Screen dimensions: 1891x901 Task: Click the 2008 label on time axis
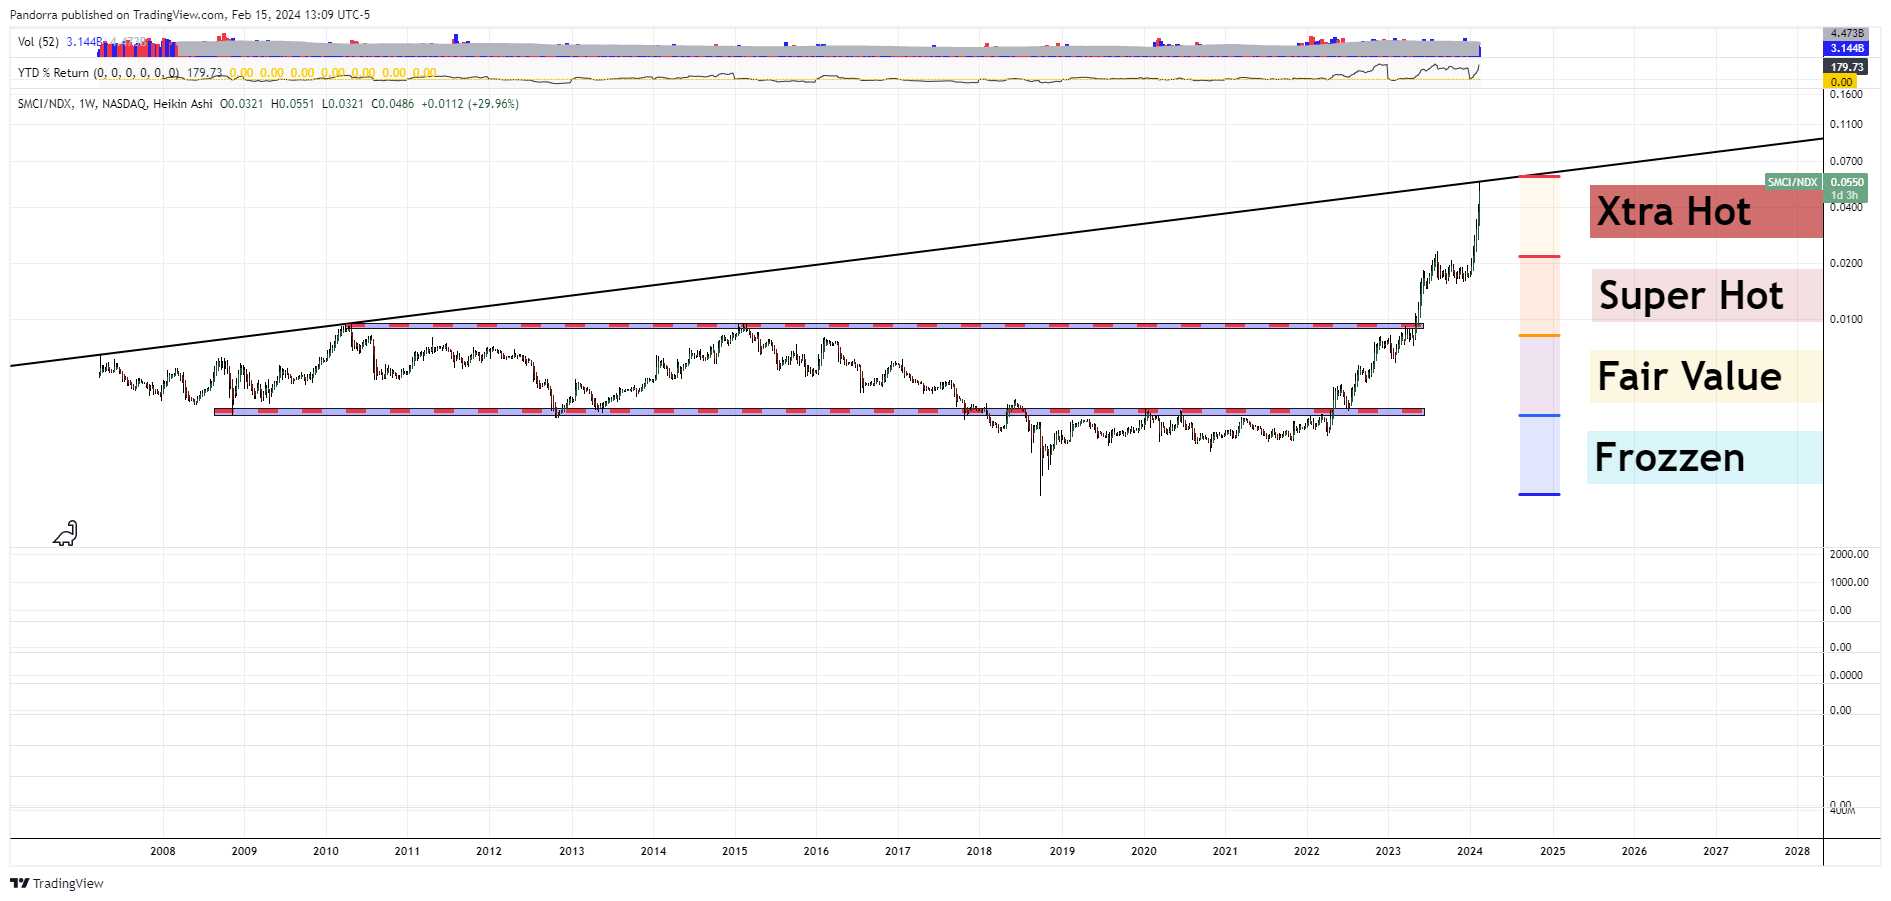tap(163, 851)
